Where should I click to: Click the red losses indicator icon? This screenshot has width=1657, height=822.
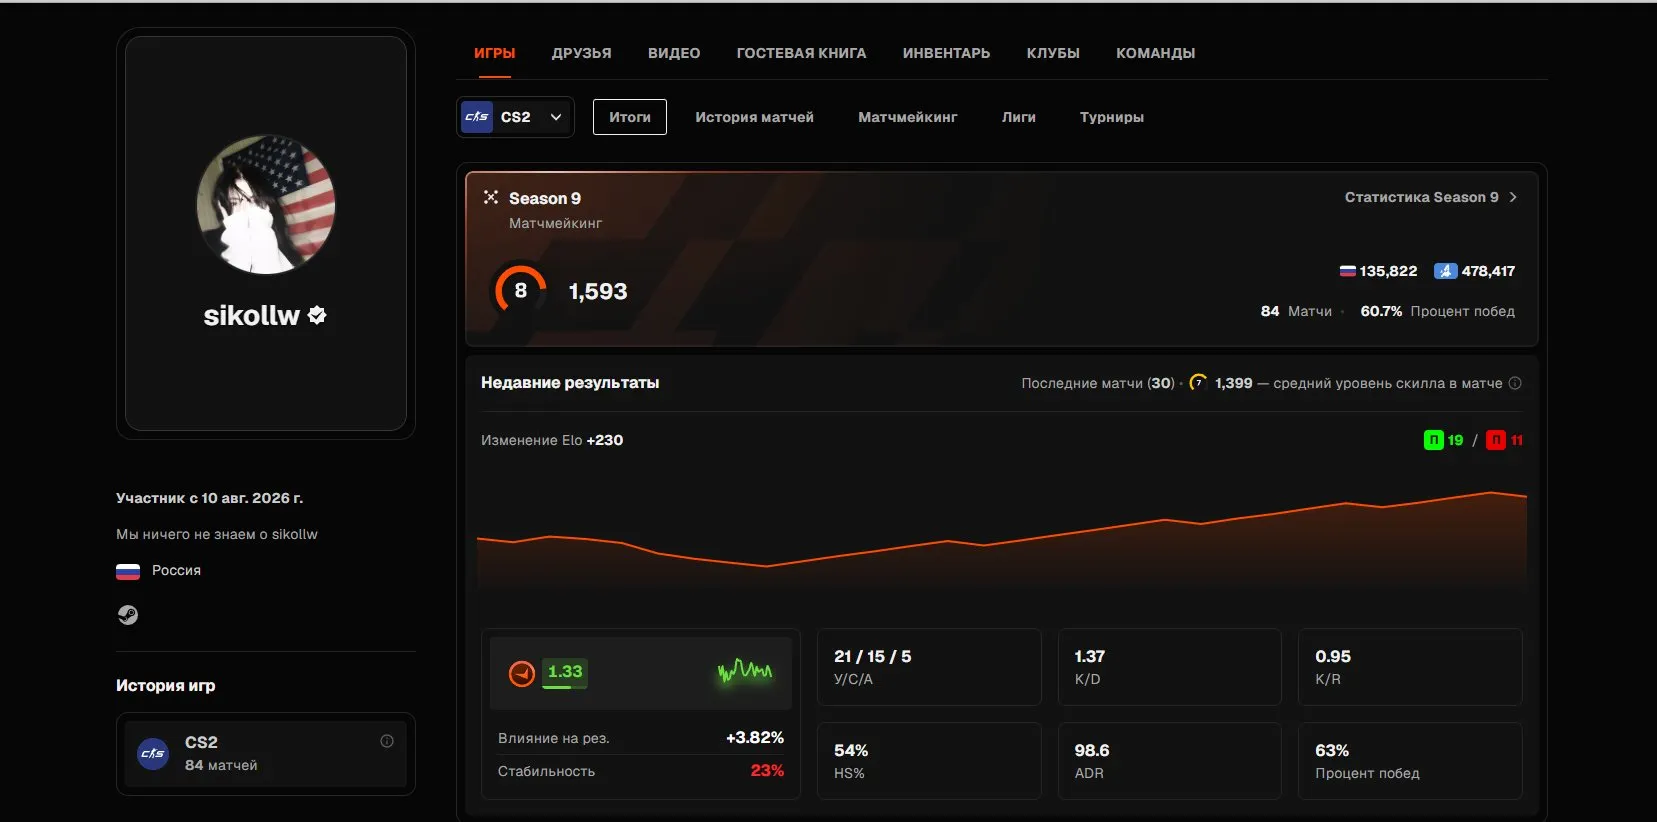coord(1496,440)
